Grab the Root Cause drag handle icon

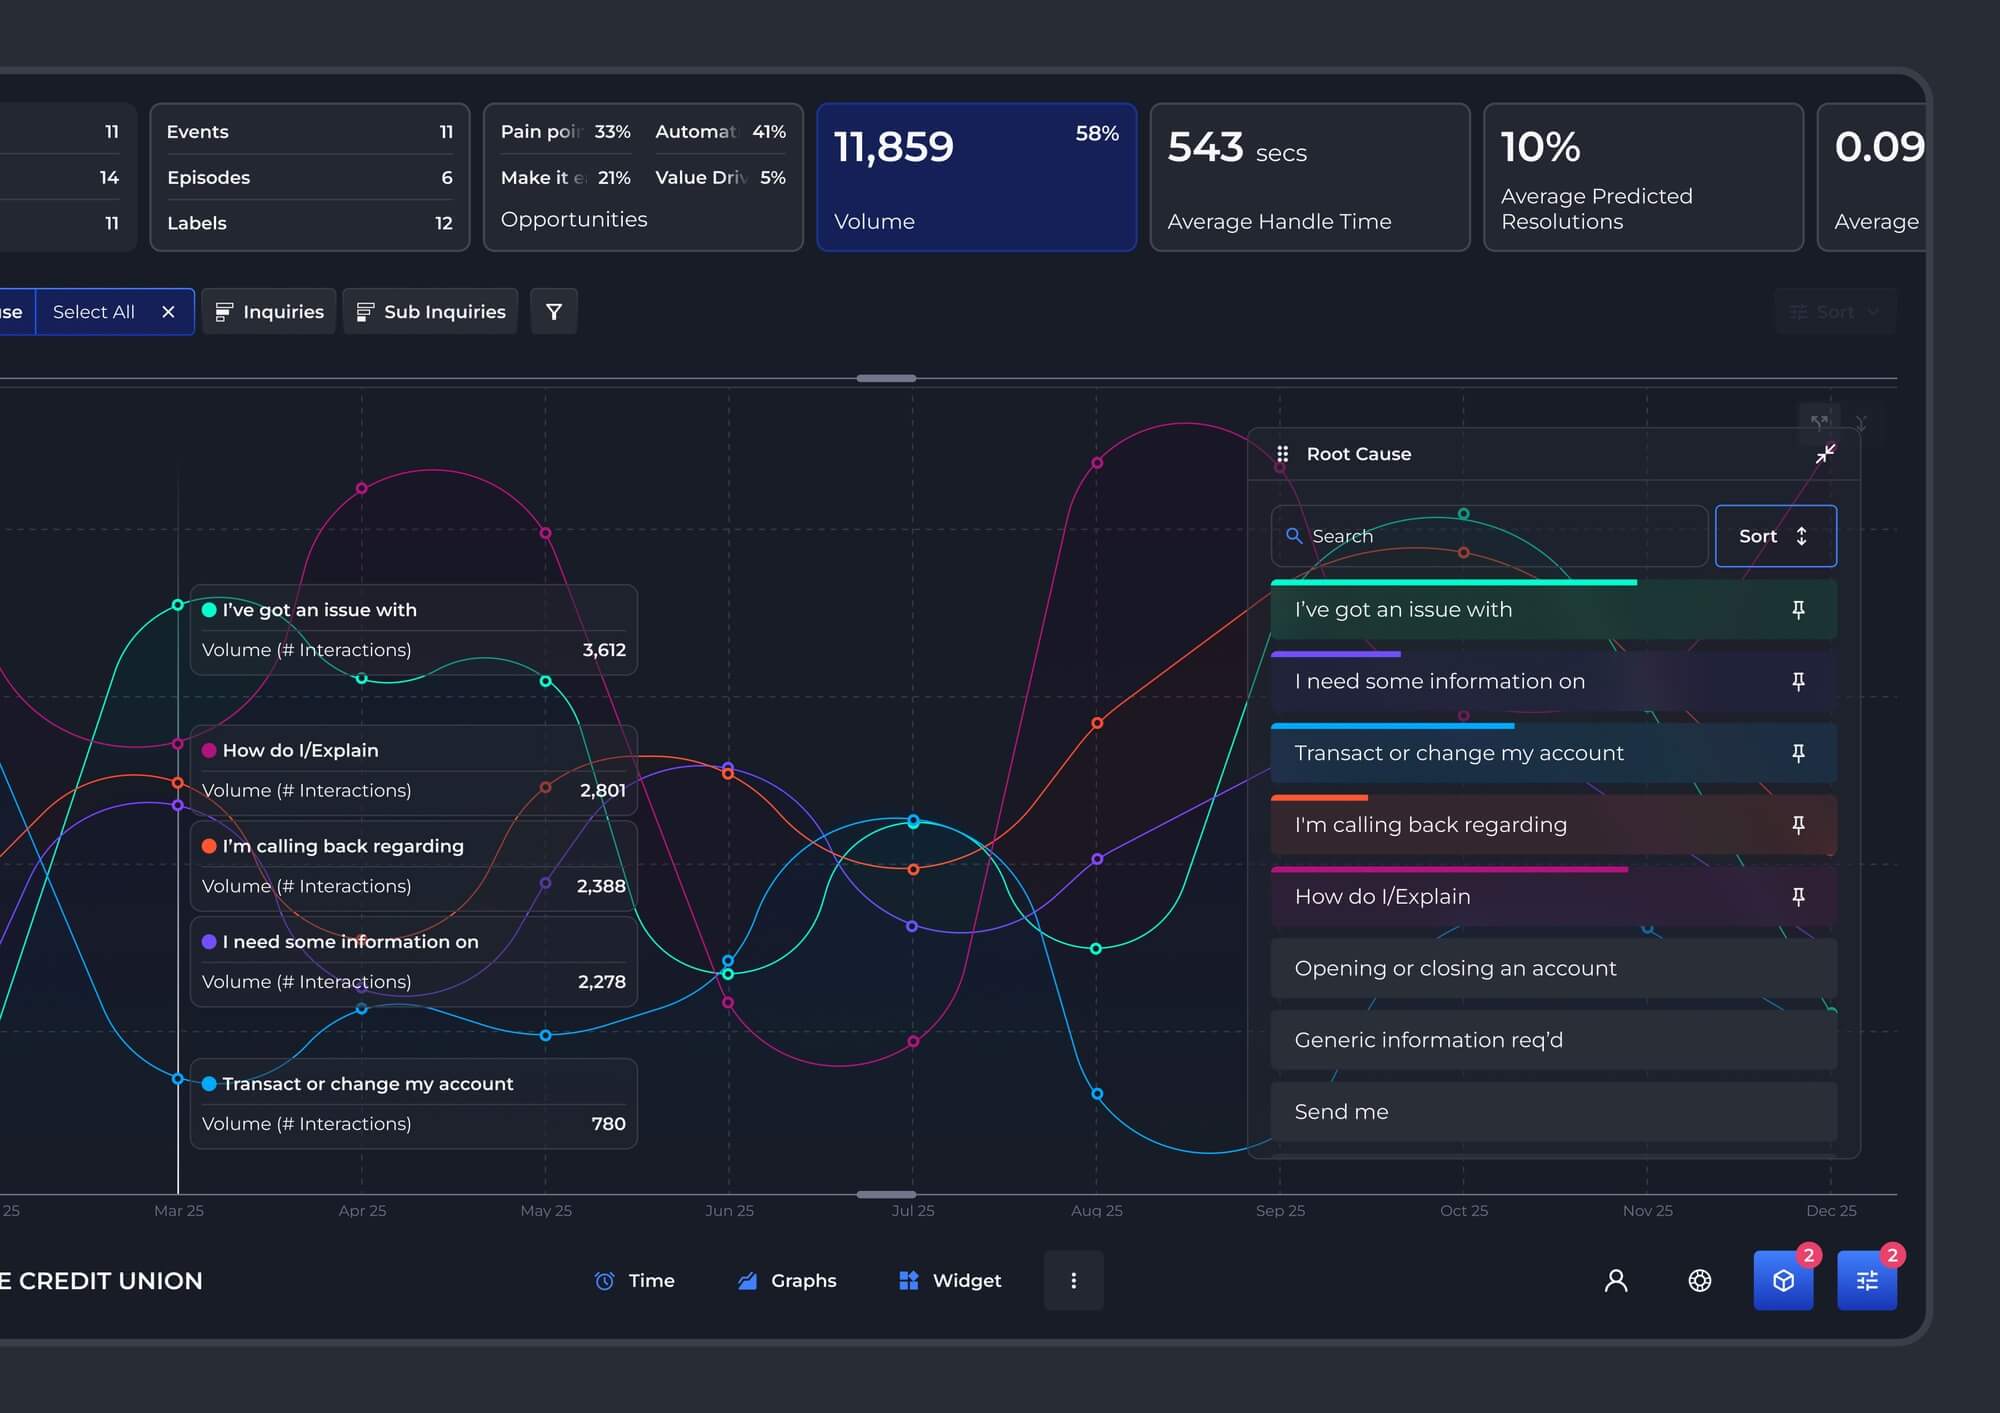1282,454
